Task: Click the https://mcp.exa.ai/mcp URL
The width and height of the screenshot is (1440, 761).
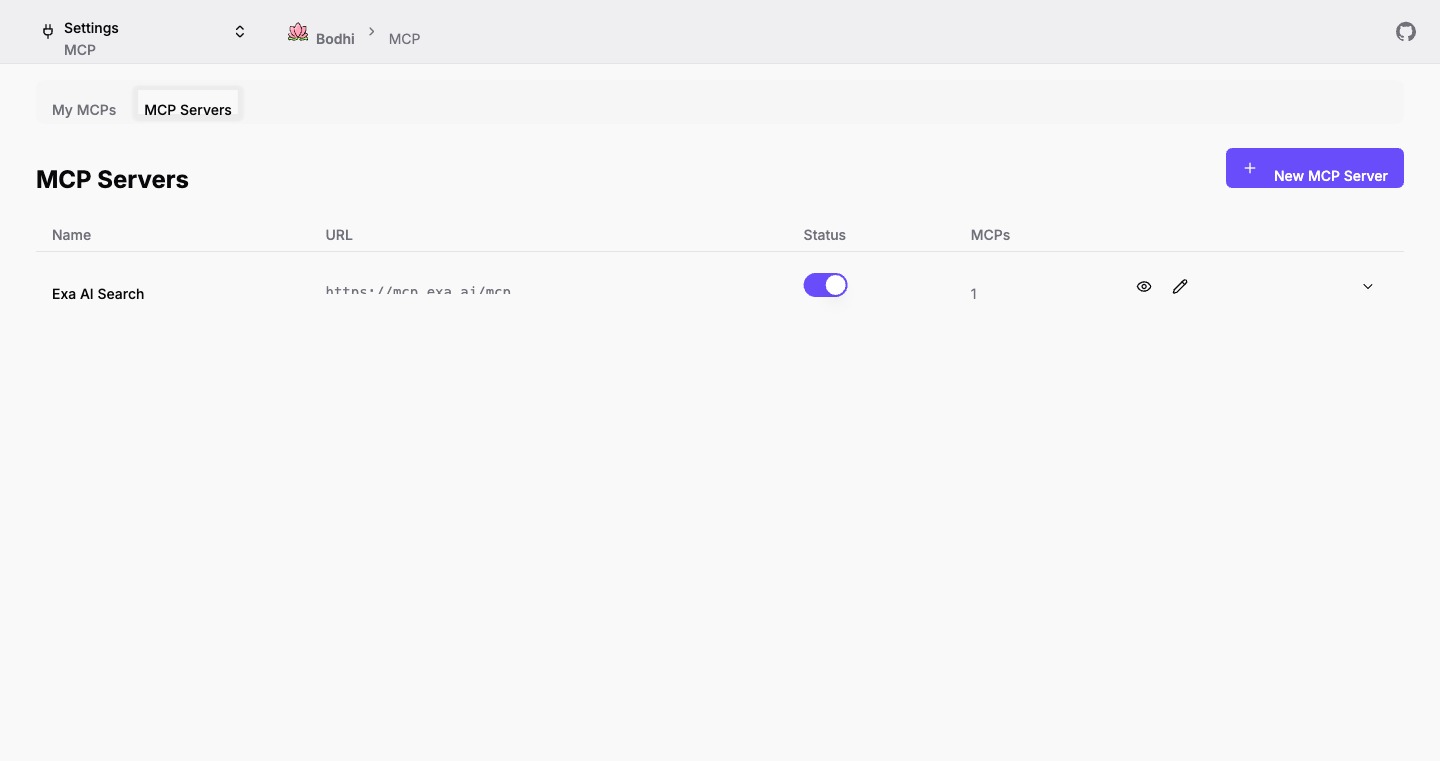Action: coord(418,291)
